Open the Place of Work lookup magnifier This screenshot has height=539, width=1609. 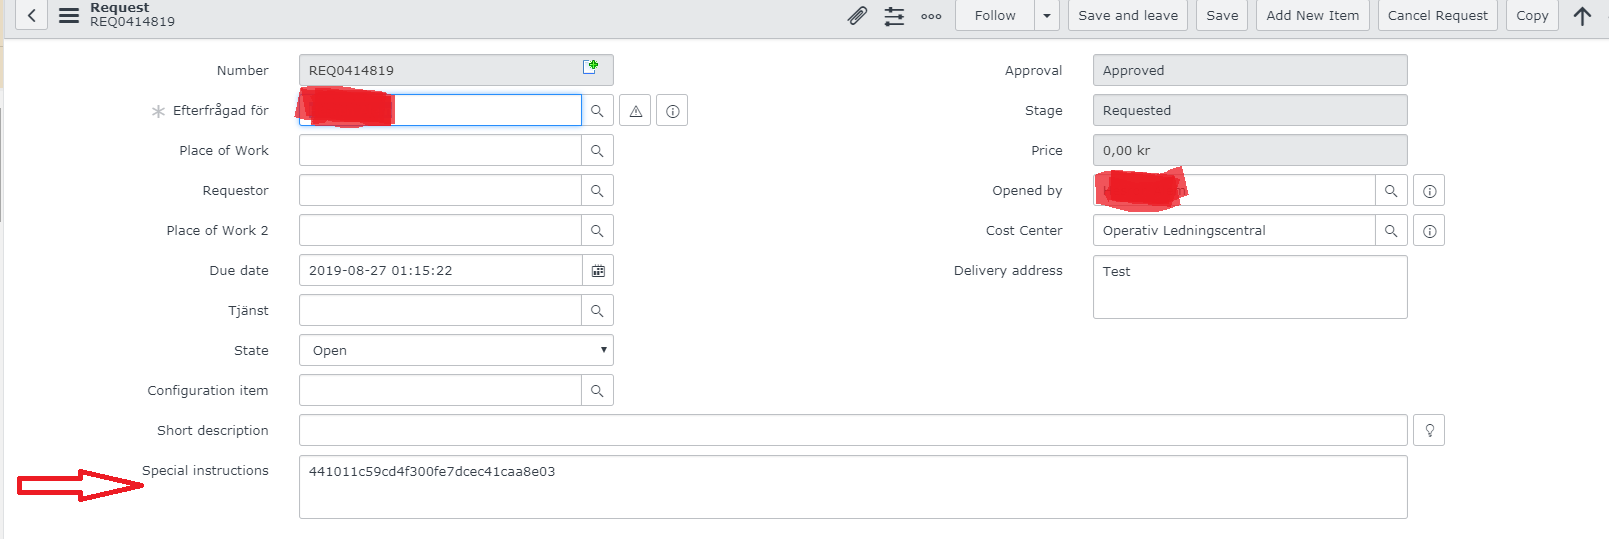pos(597,150)
